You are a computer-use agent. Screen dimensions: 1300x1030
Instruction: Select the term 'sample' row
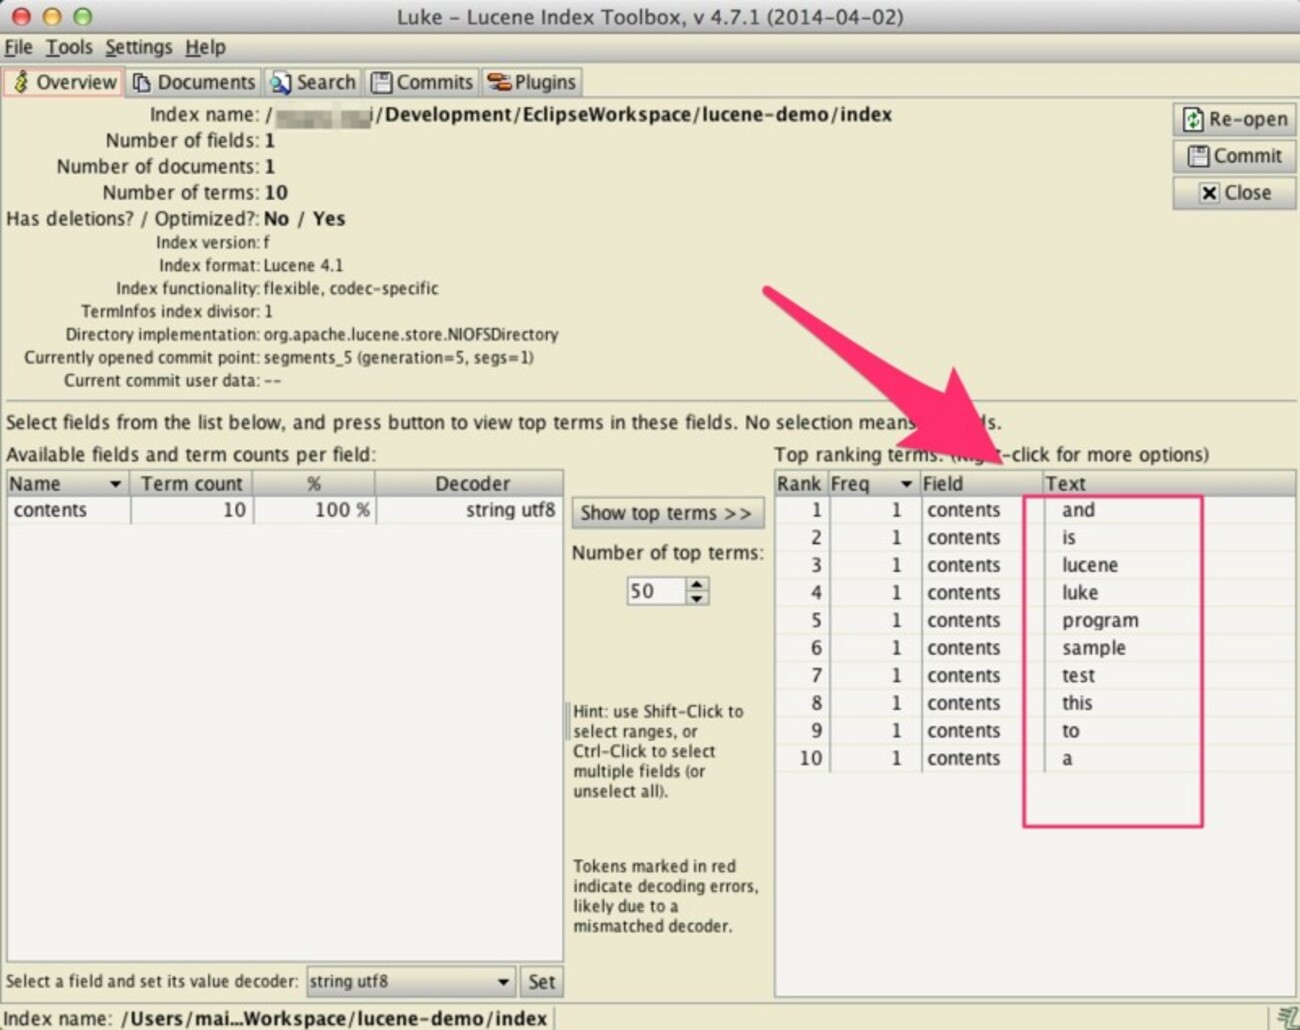click(1034, 648)
